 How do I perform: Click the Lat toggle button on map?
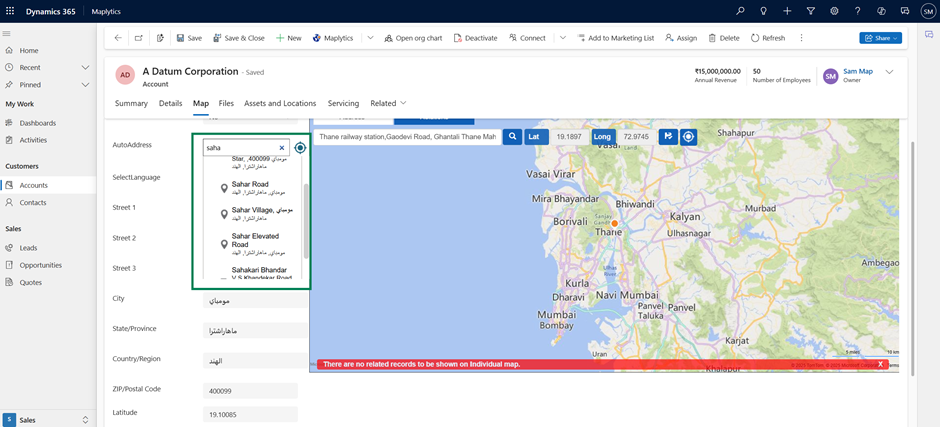[536, 136]
